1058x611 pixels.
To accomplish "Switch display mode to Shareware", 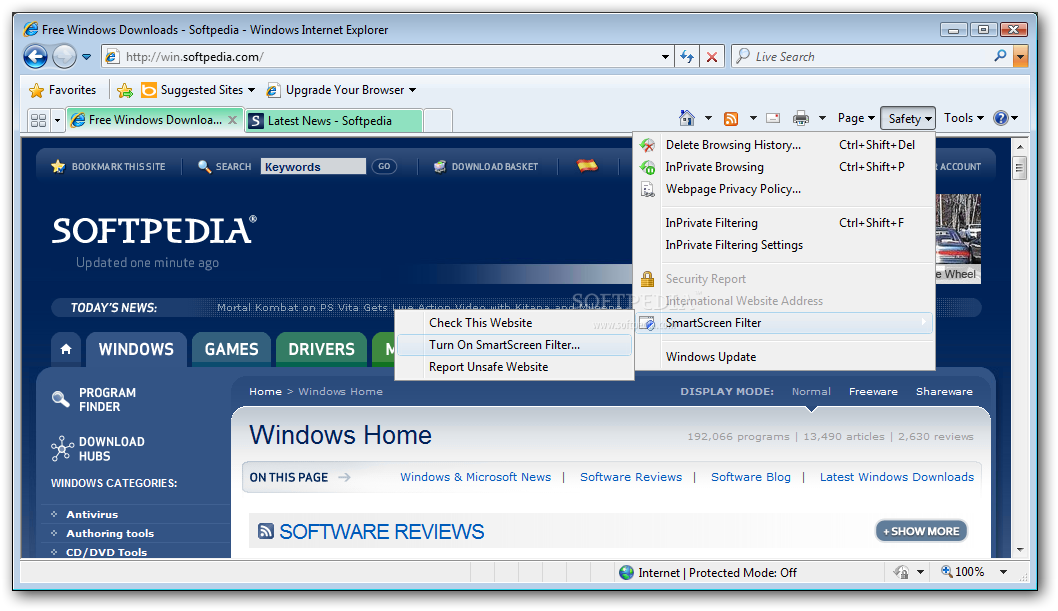I will click(x=944, y=392).
